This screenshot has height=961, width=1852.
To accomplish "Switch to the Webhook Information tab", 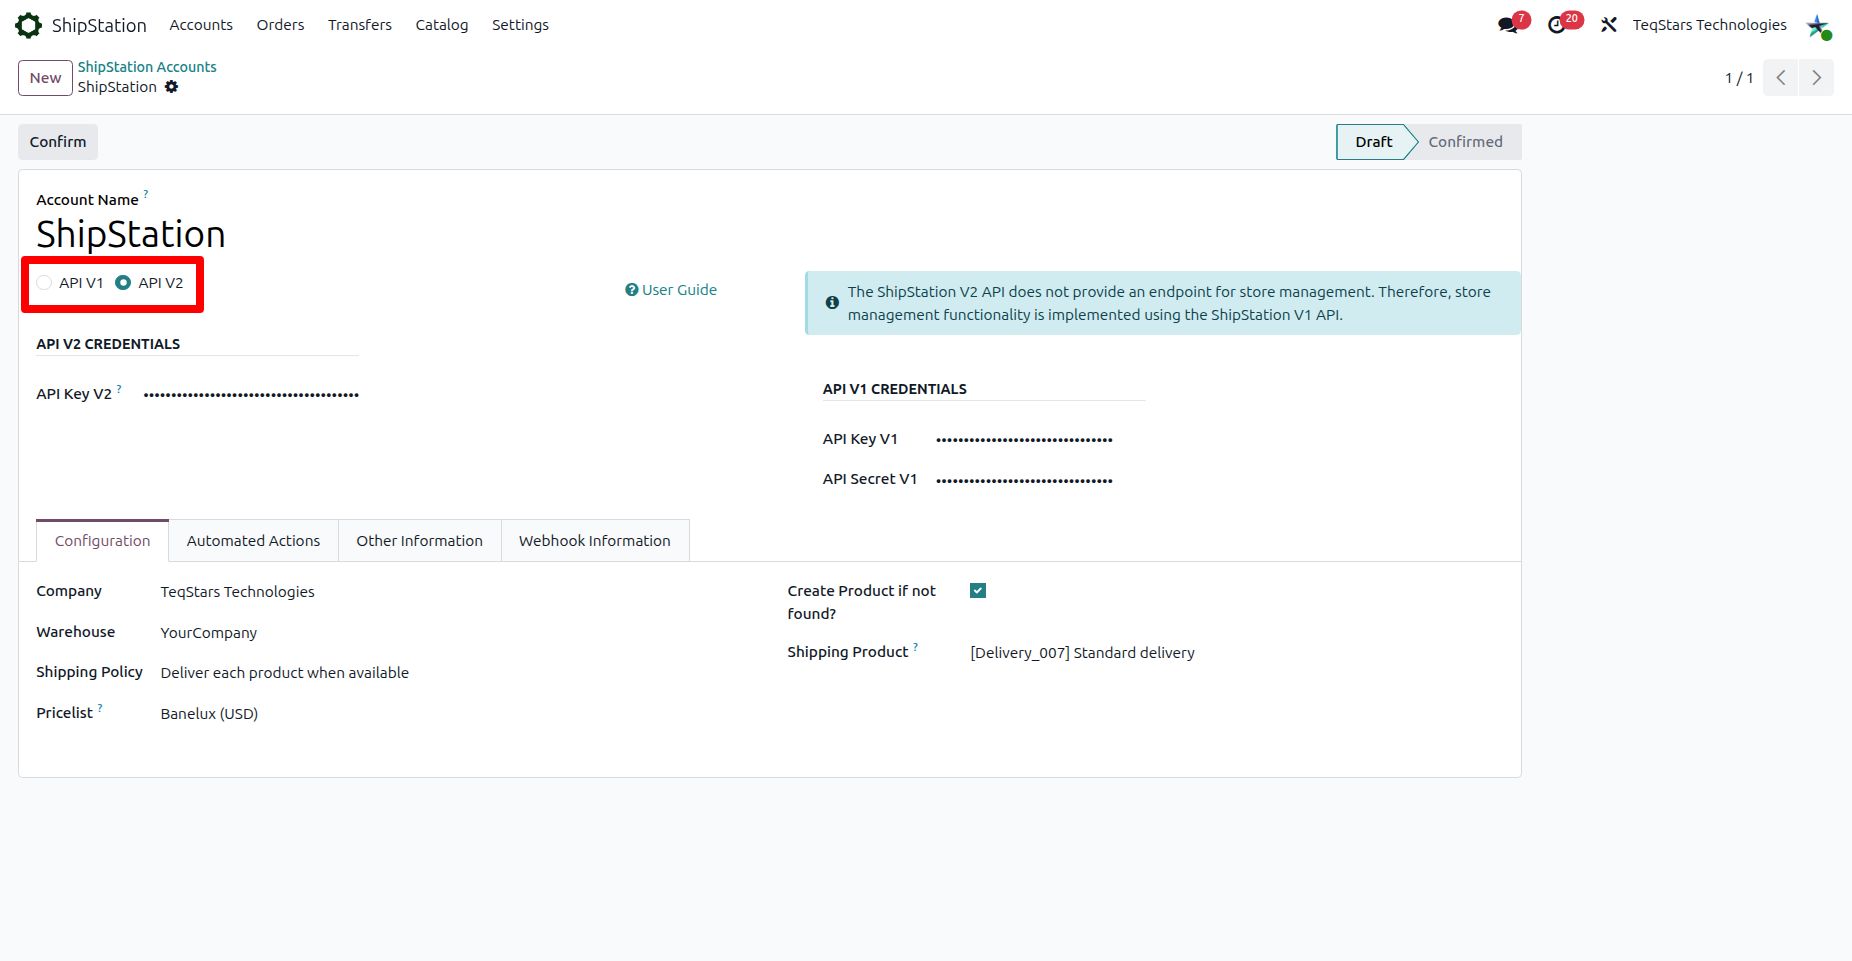I will click(x=595, y=541).
